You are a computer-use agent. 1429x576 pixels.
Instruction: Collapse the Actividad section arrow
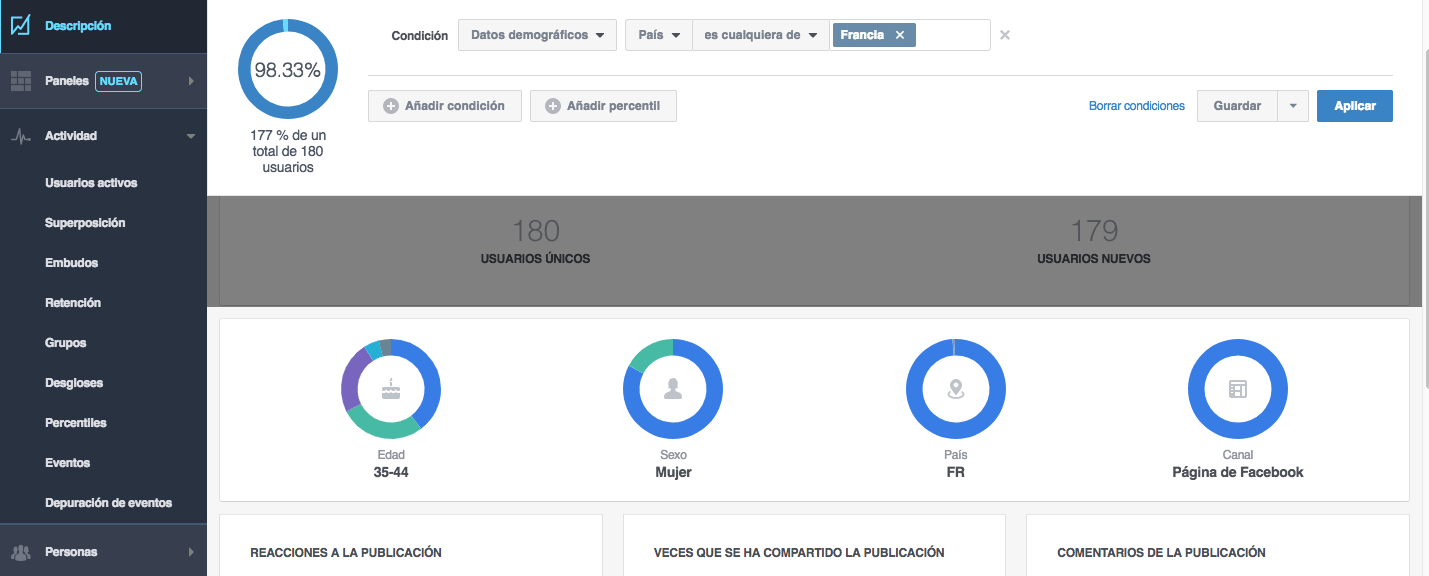[191, 136]
